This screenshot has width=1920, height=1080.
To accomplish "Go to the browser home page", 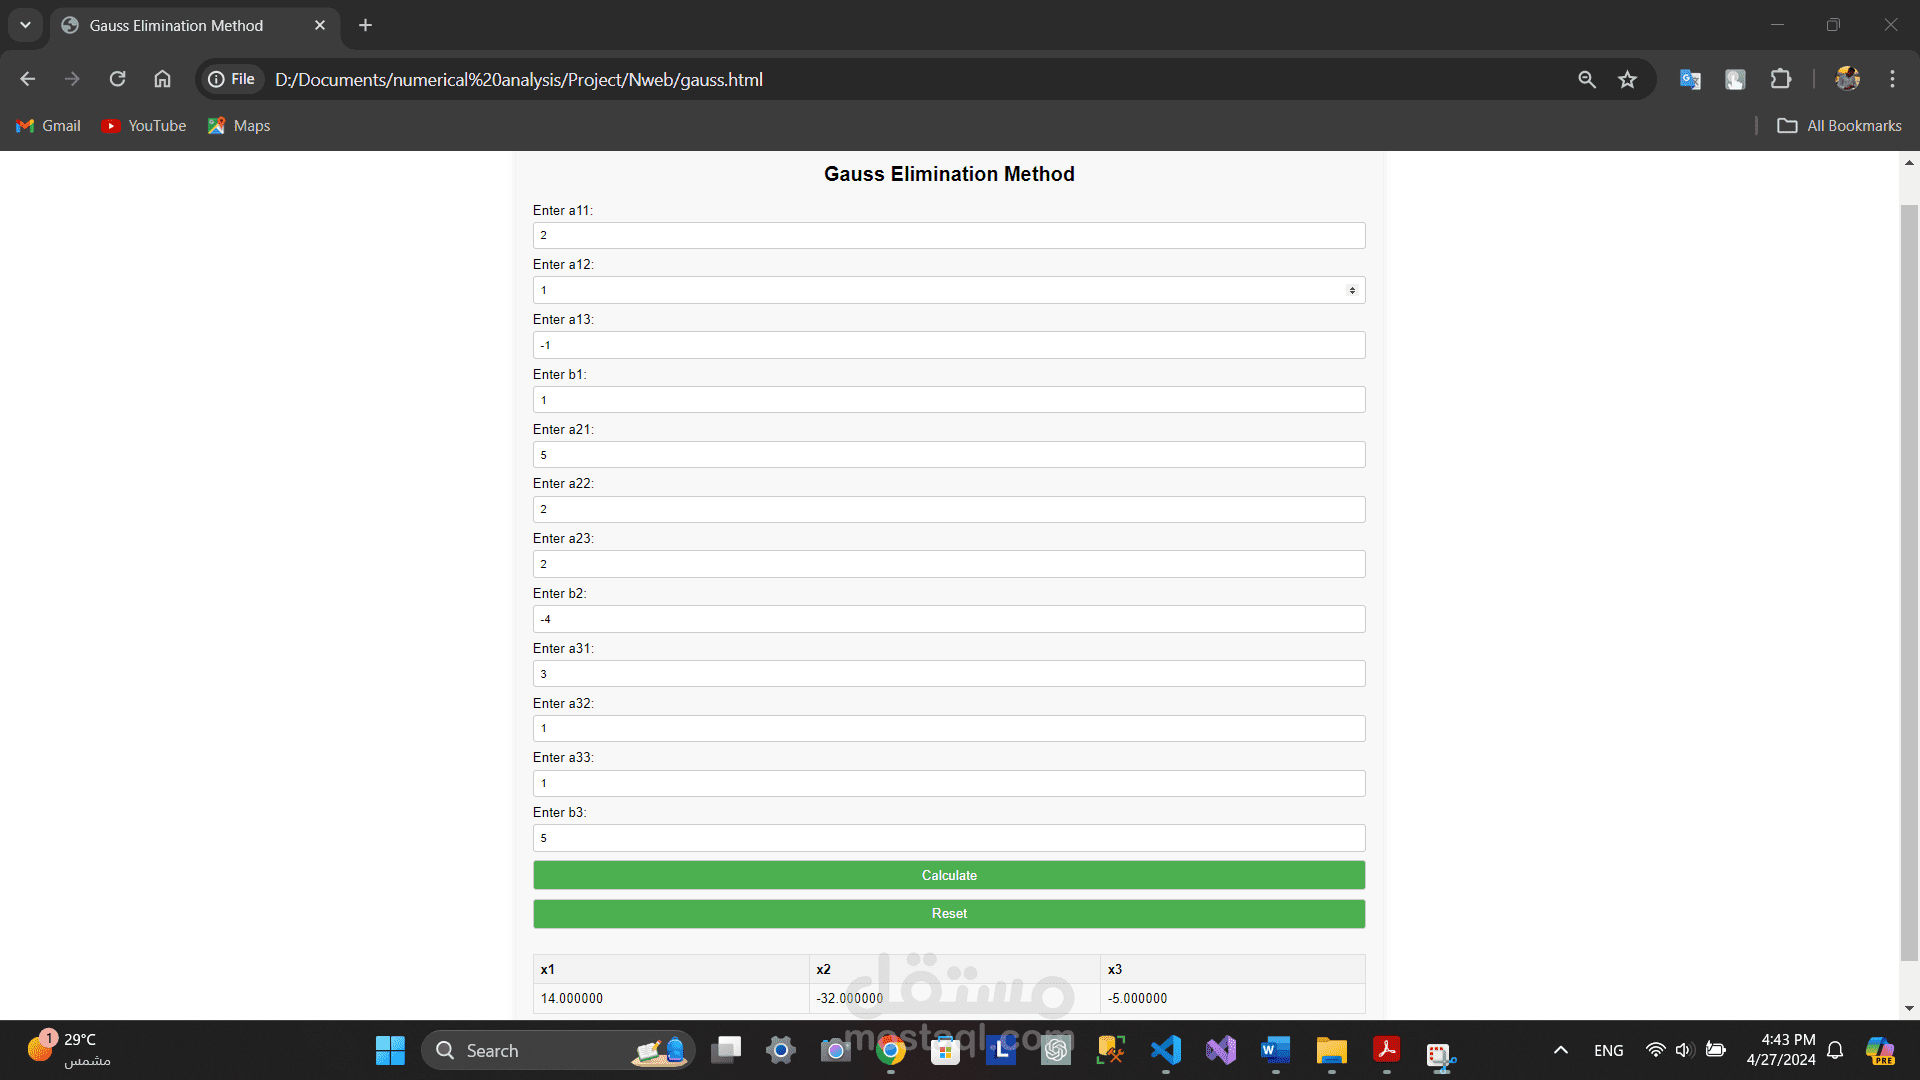I will click(162, 79).
